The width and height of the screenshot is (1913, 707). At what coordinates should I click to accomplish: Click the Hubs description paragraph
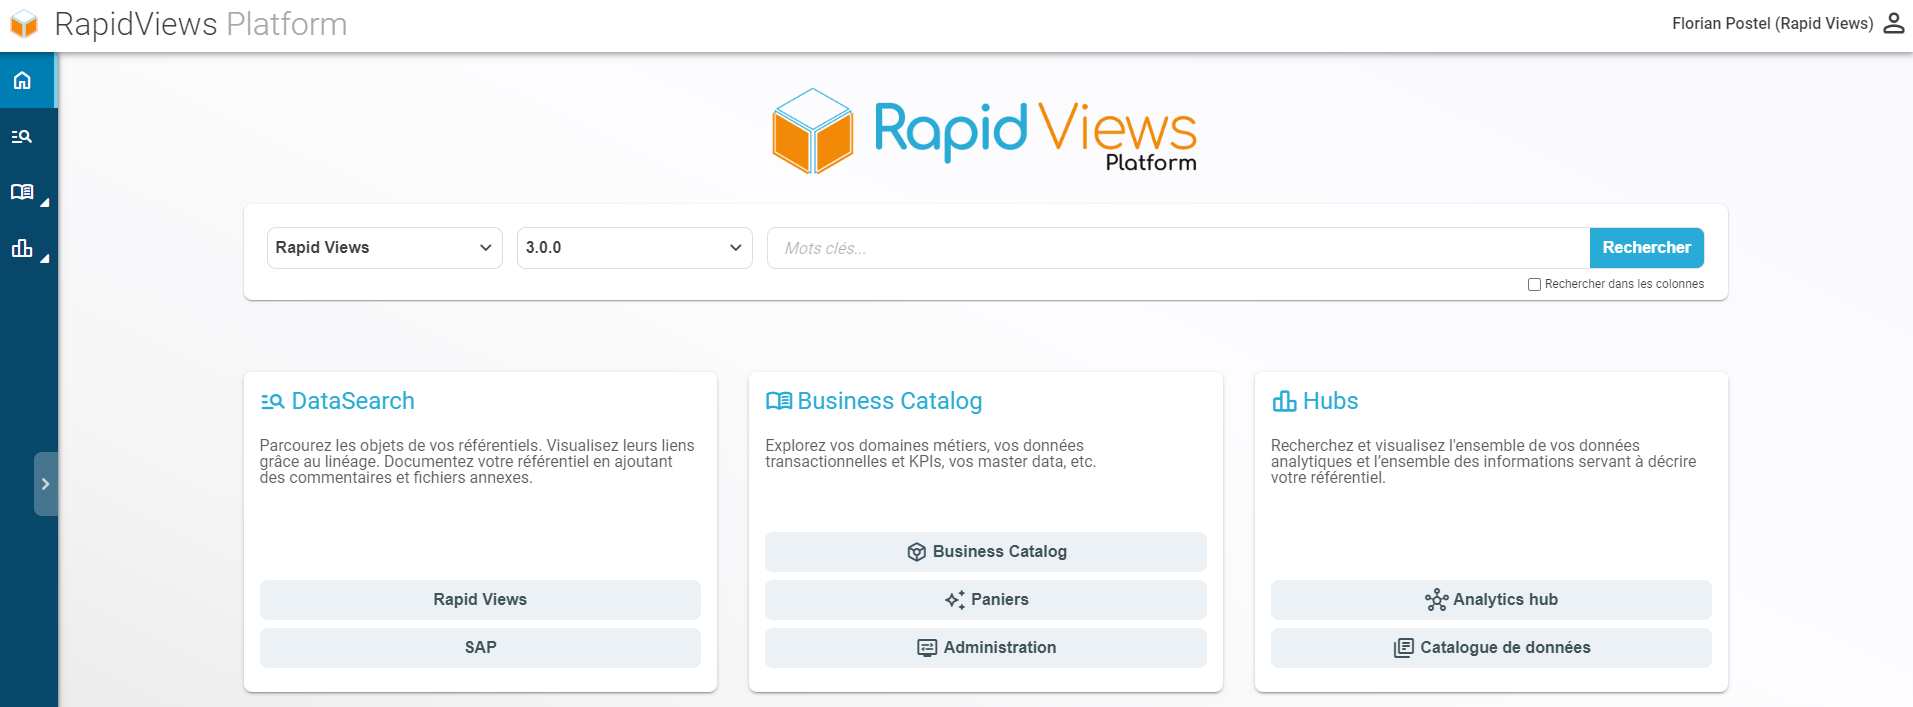point(1483,462)
